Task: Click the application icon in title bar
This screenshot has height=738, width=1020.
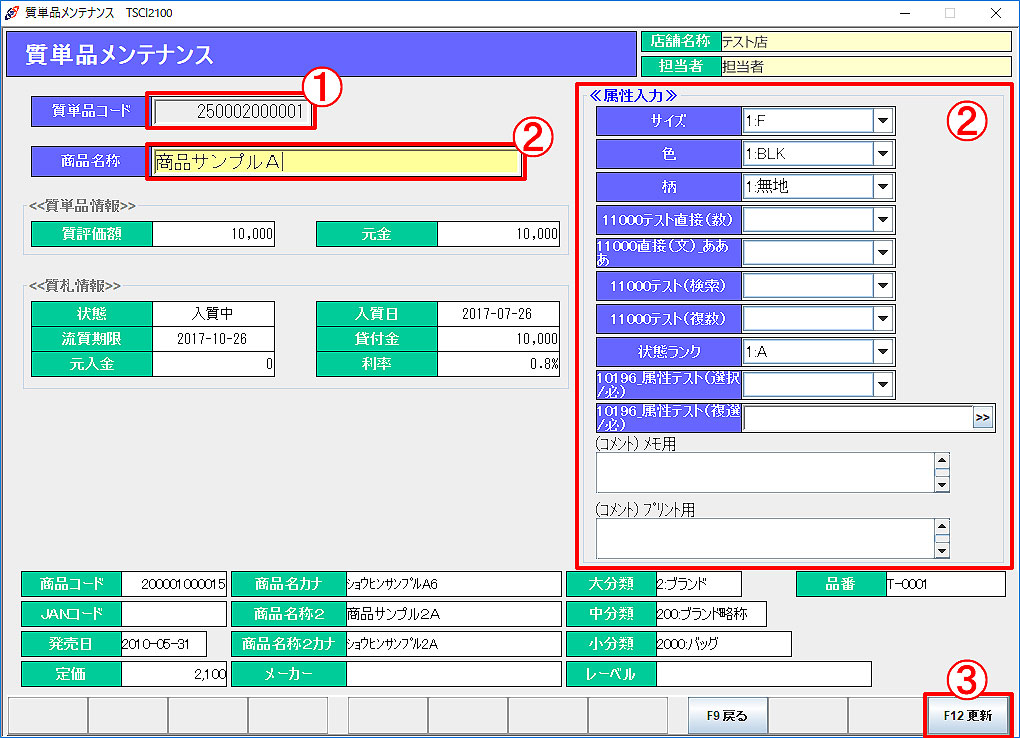Action: tap(11, 12)
